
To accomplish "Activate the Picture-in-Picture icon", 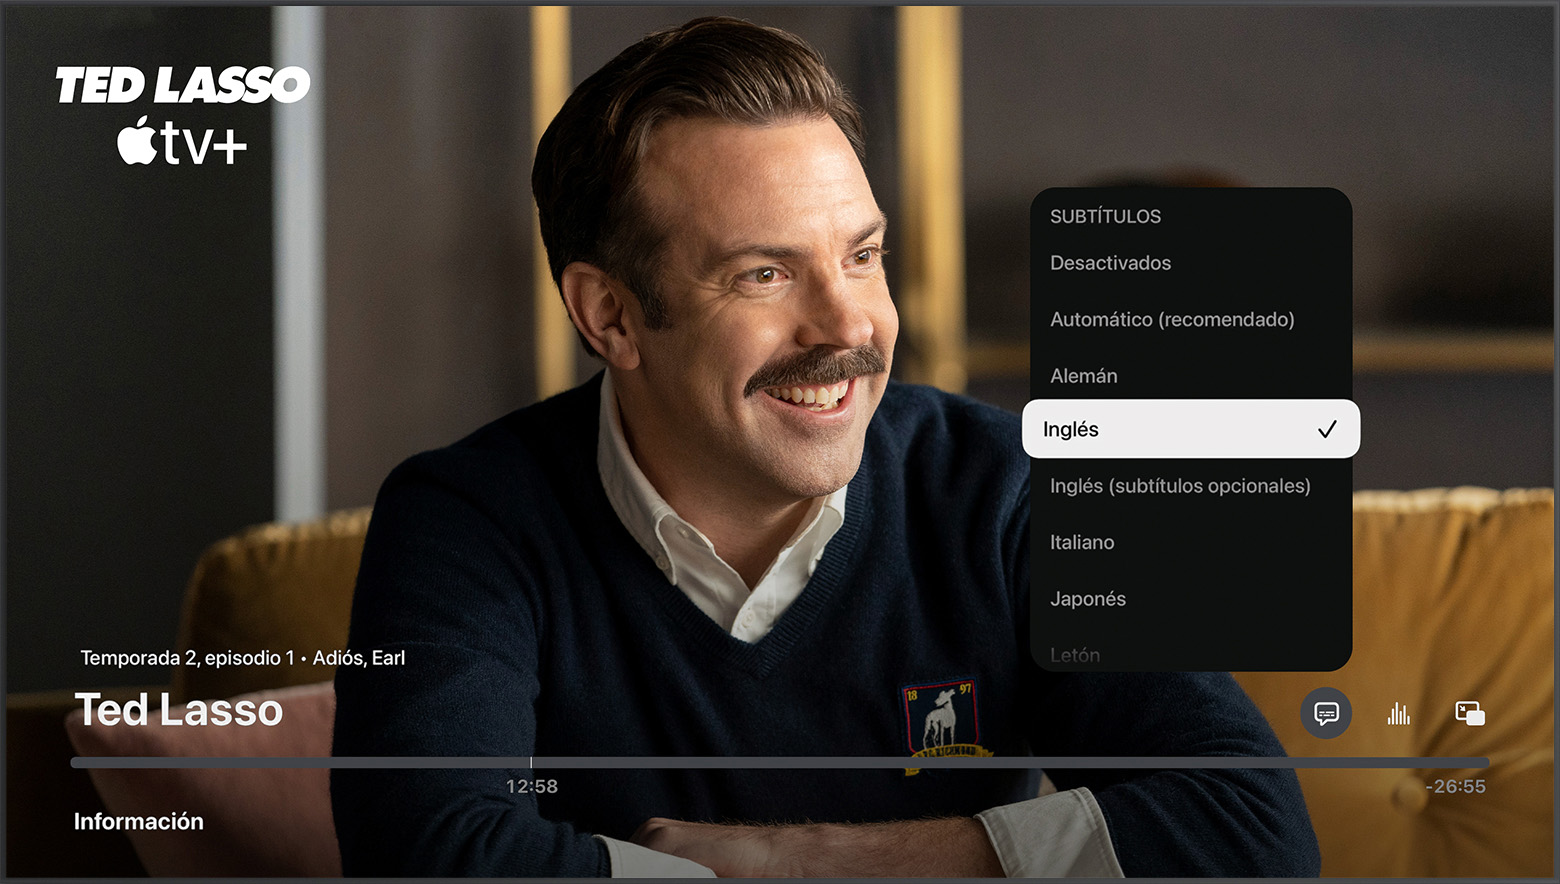I will coord(1470,713).
